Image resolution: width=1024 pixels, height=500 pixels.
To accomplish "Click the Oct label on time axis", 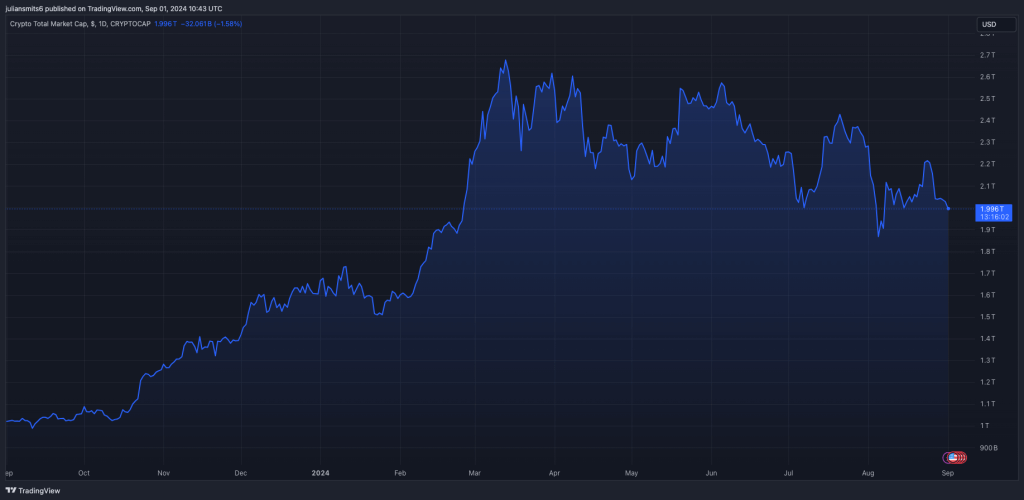I will pos(84,471).
